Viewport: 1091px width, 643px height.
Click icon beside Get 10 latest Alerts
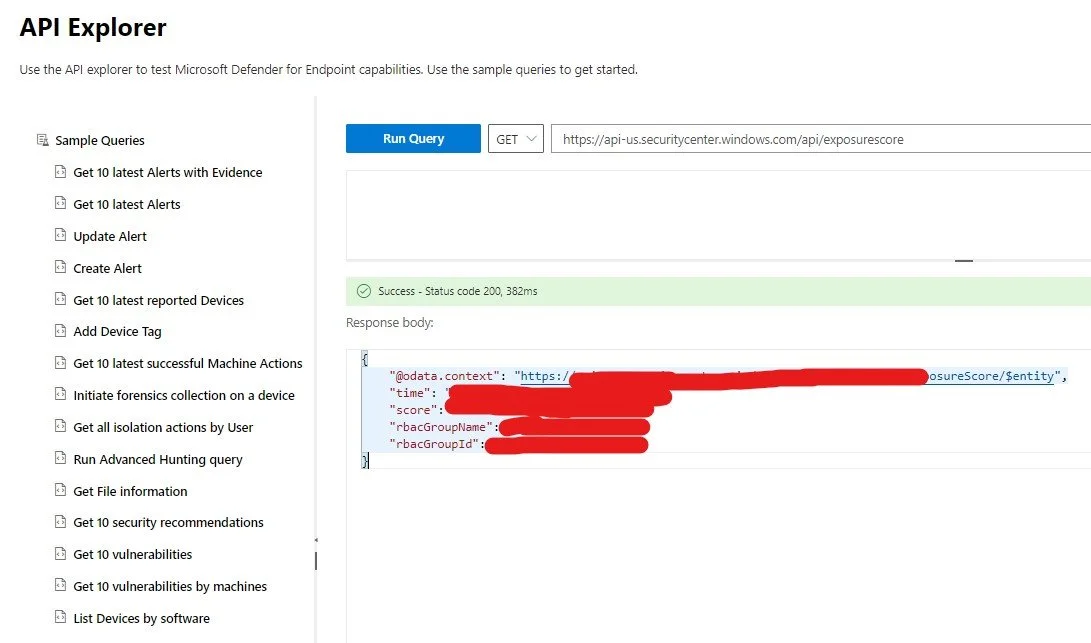click(61, 203)
